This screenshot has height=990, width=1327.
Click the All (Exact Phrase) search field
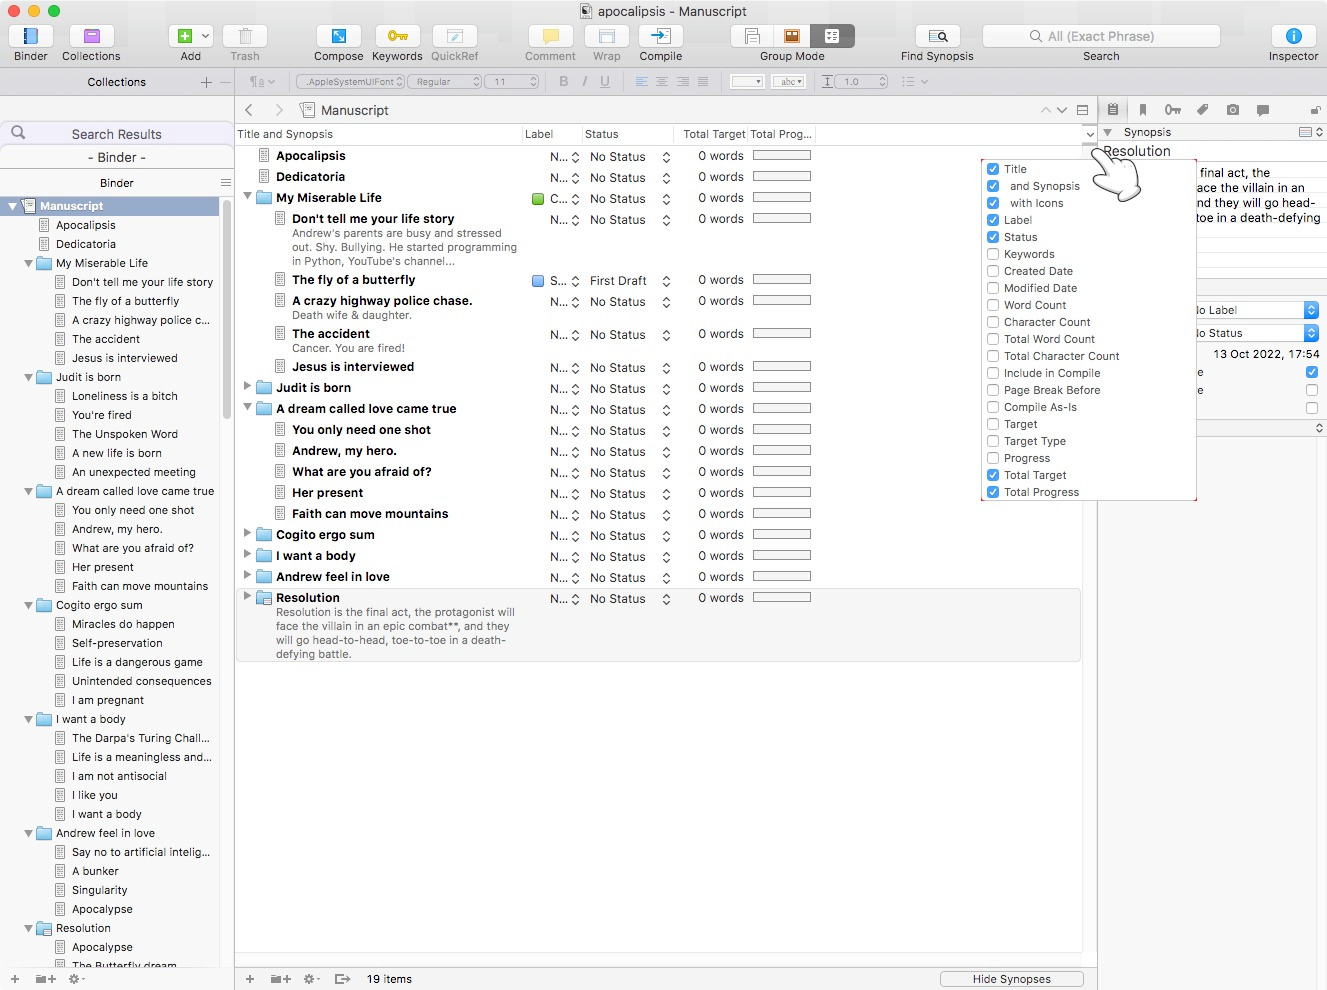[1101, 36]
